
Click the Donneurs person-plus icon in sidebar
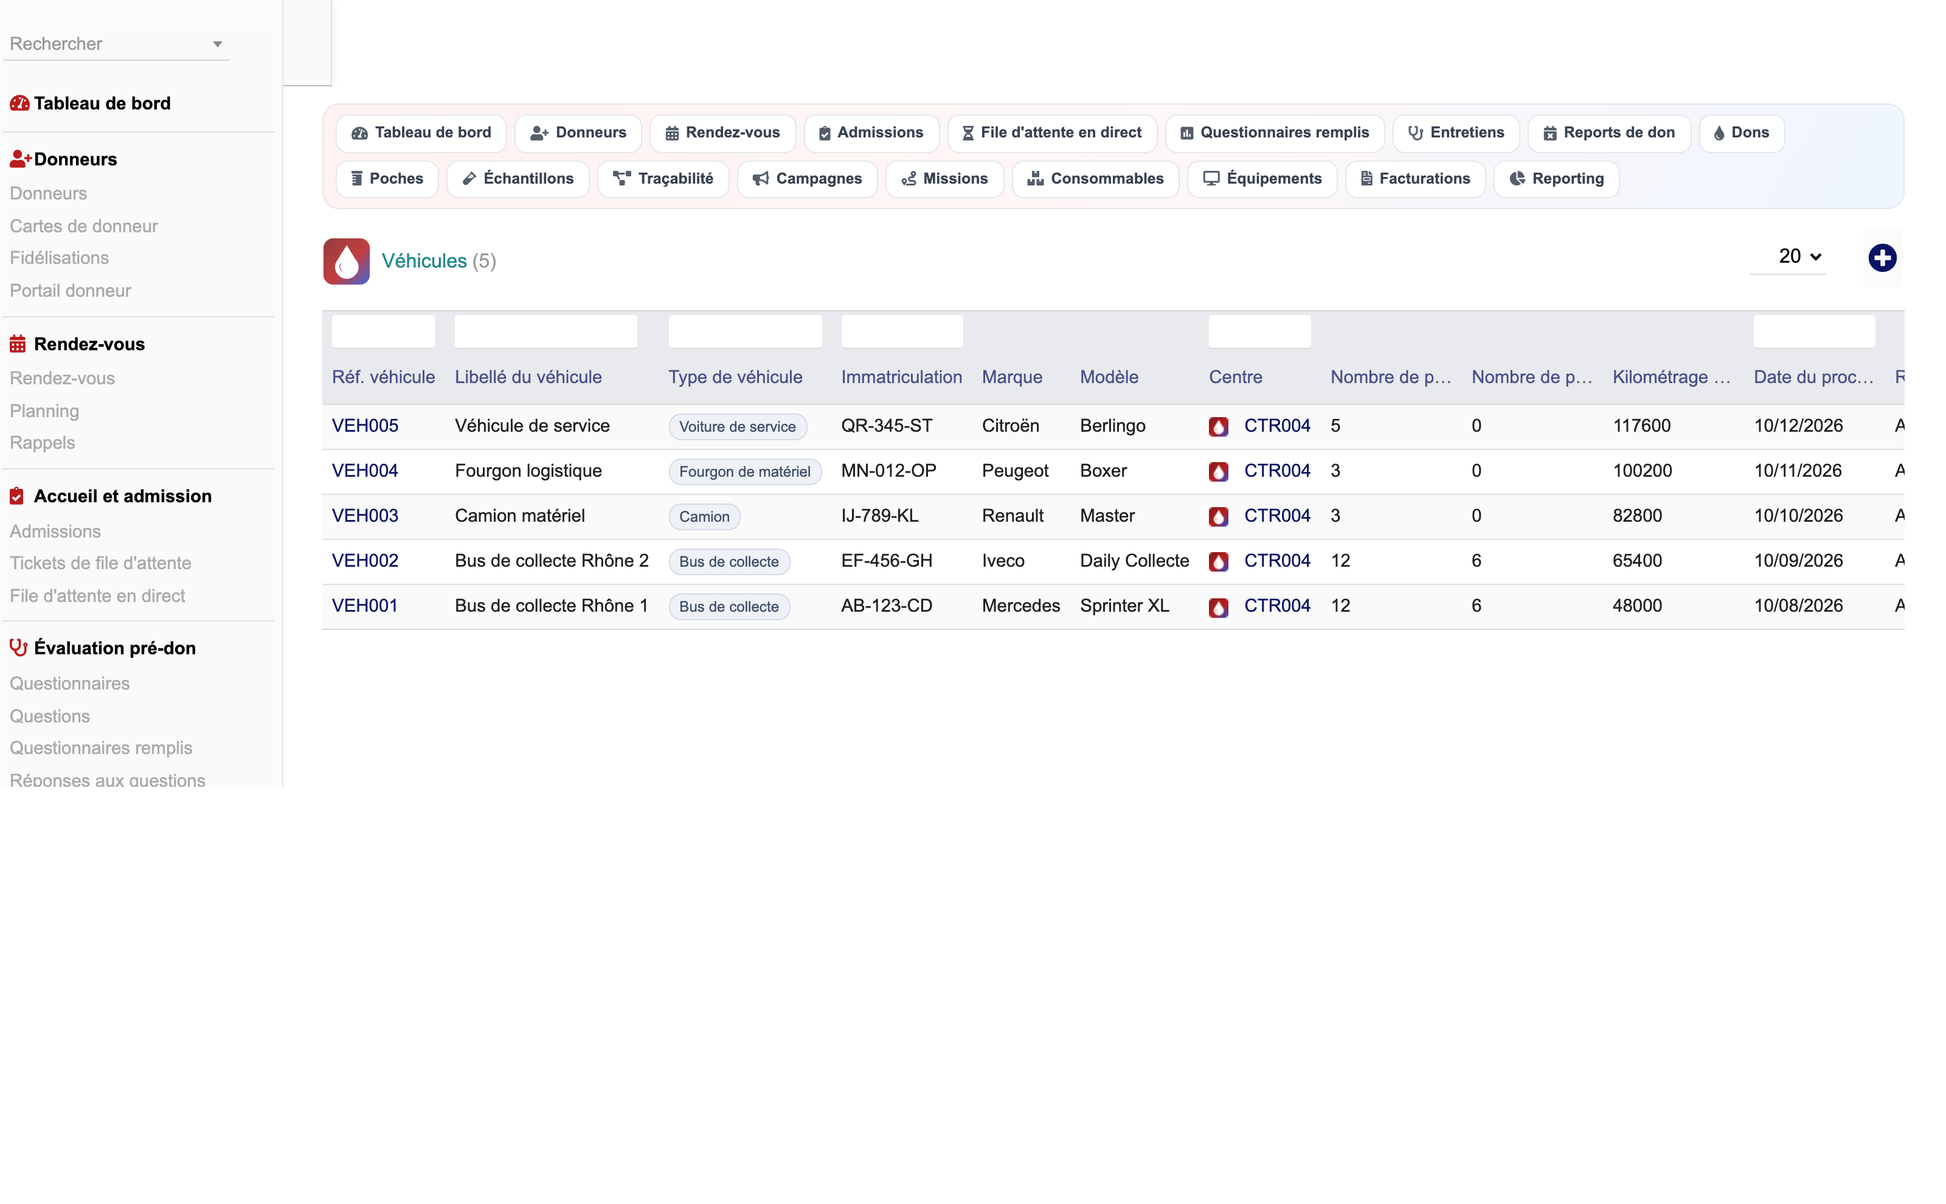pyautogui.click(x=20, y=159)
